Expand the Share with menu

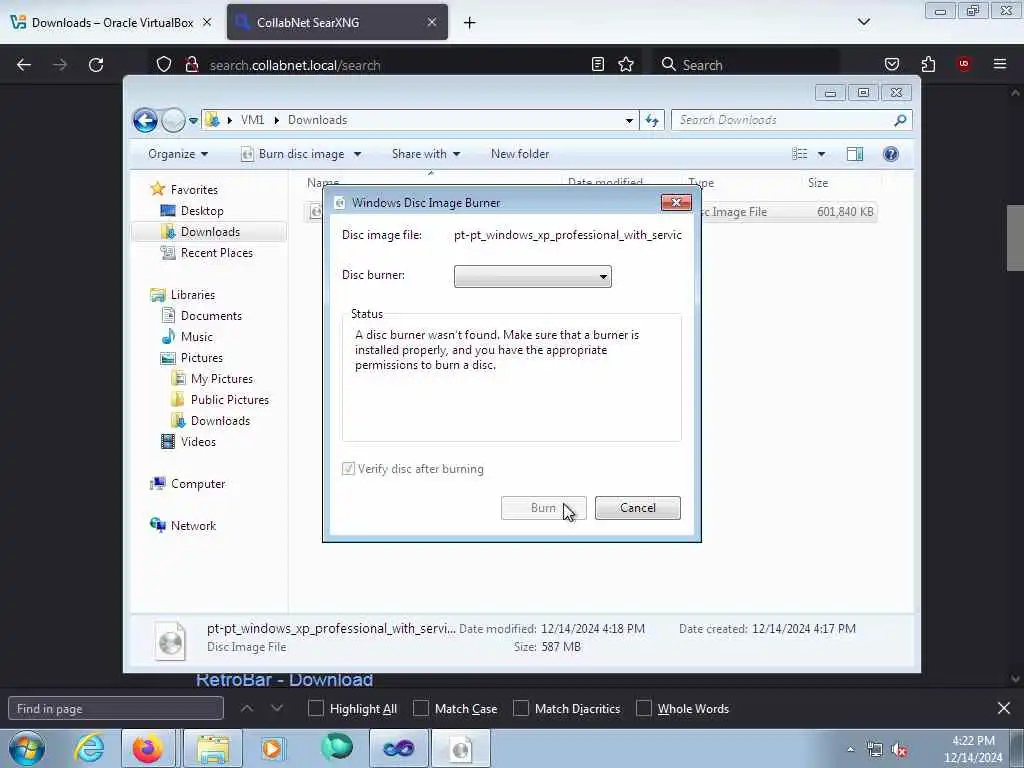tap(426, 154)
